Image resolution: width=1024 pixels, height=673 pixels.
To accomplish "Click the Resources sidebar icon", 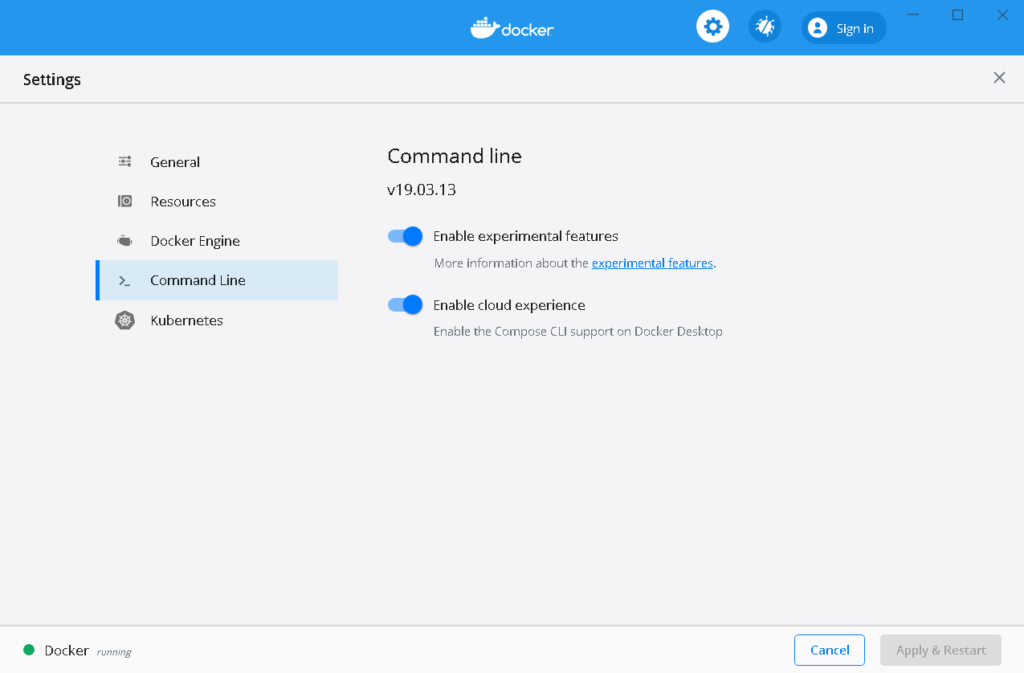I will (x=124, y=201).
